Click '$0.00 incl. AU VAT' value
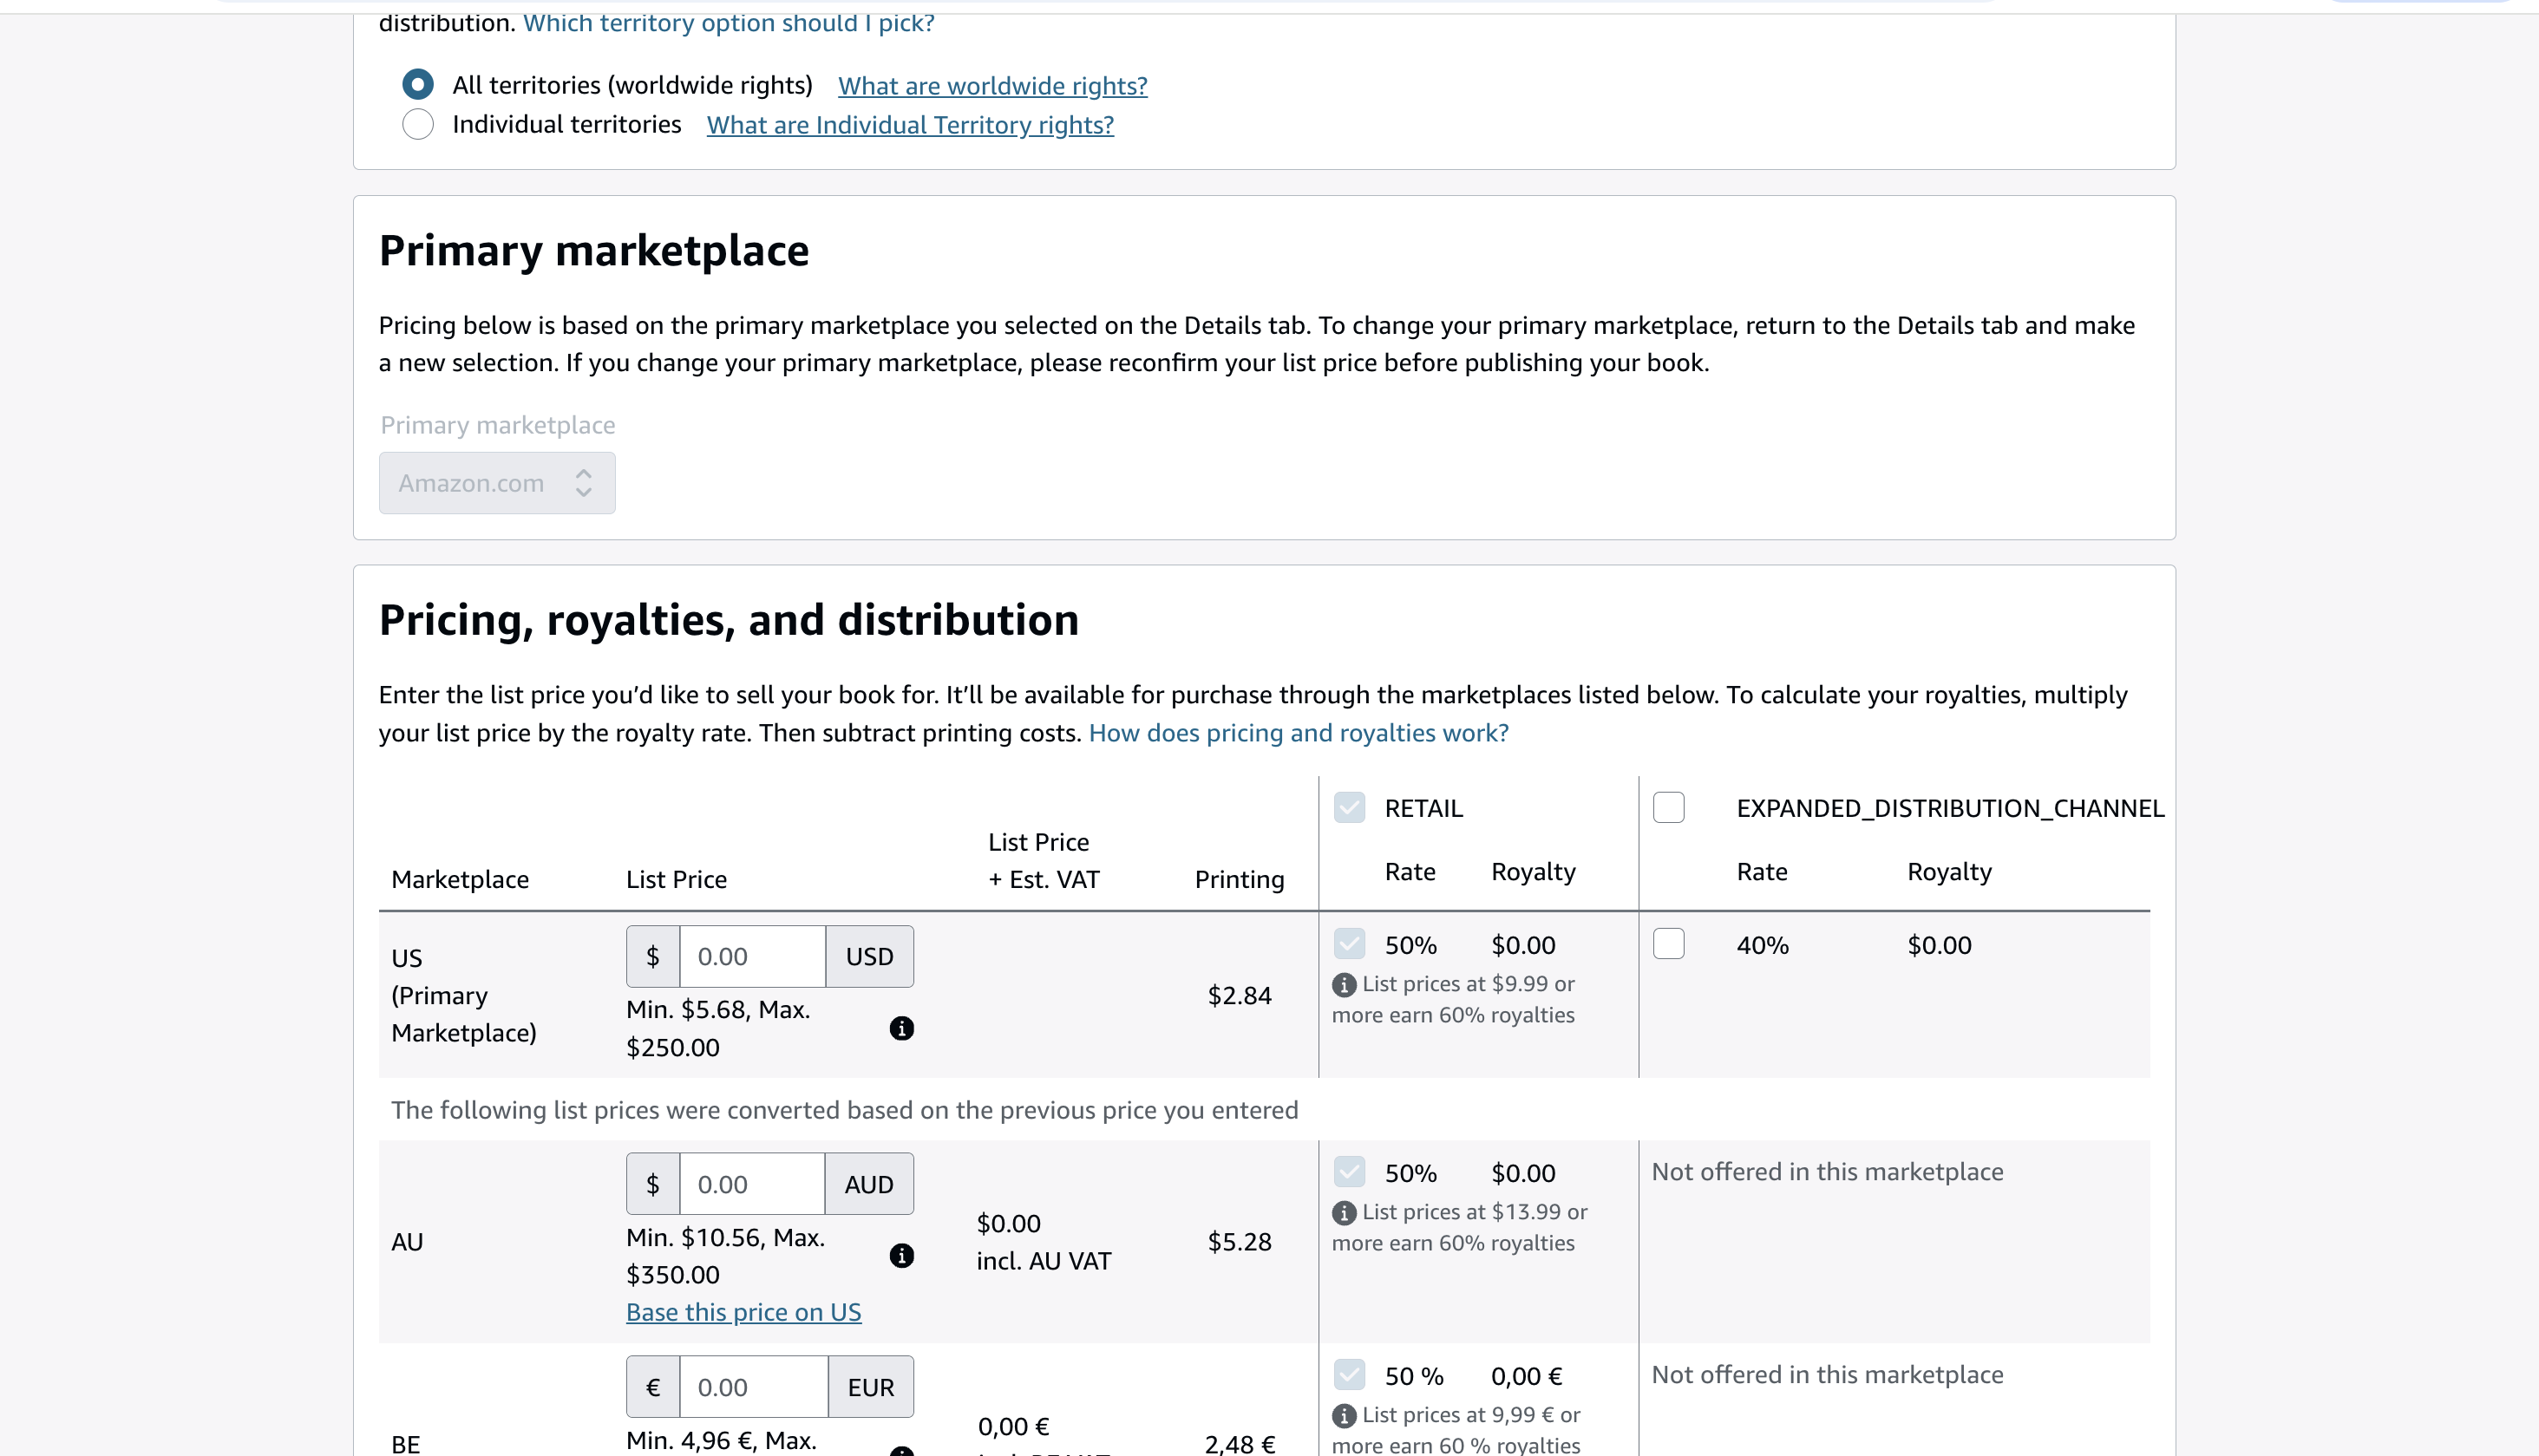2539x1456 pixels. coord(1043,1242)
